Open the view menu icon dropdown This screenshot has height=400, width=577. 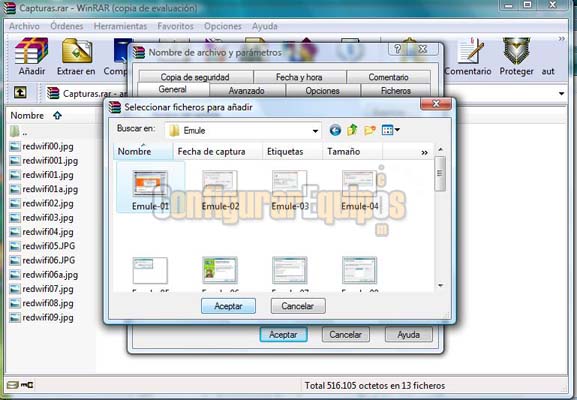coord(390,130)
